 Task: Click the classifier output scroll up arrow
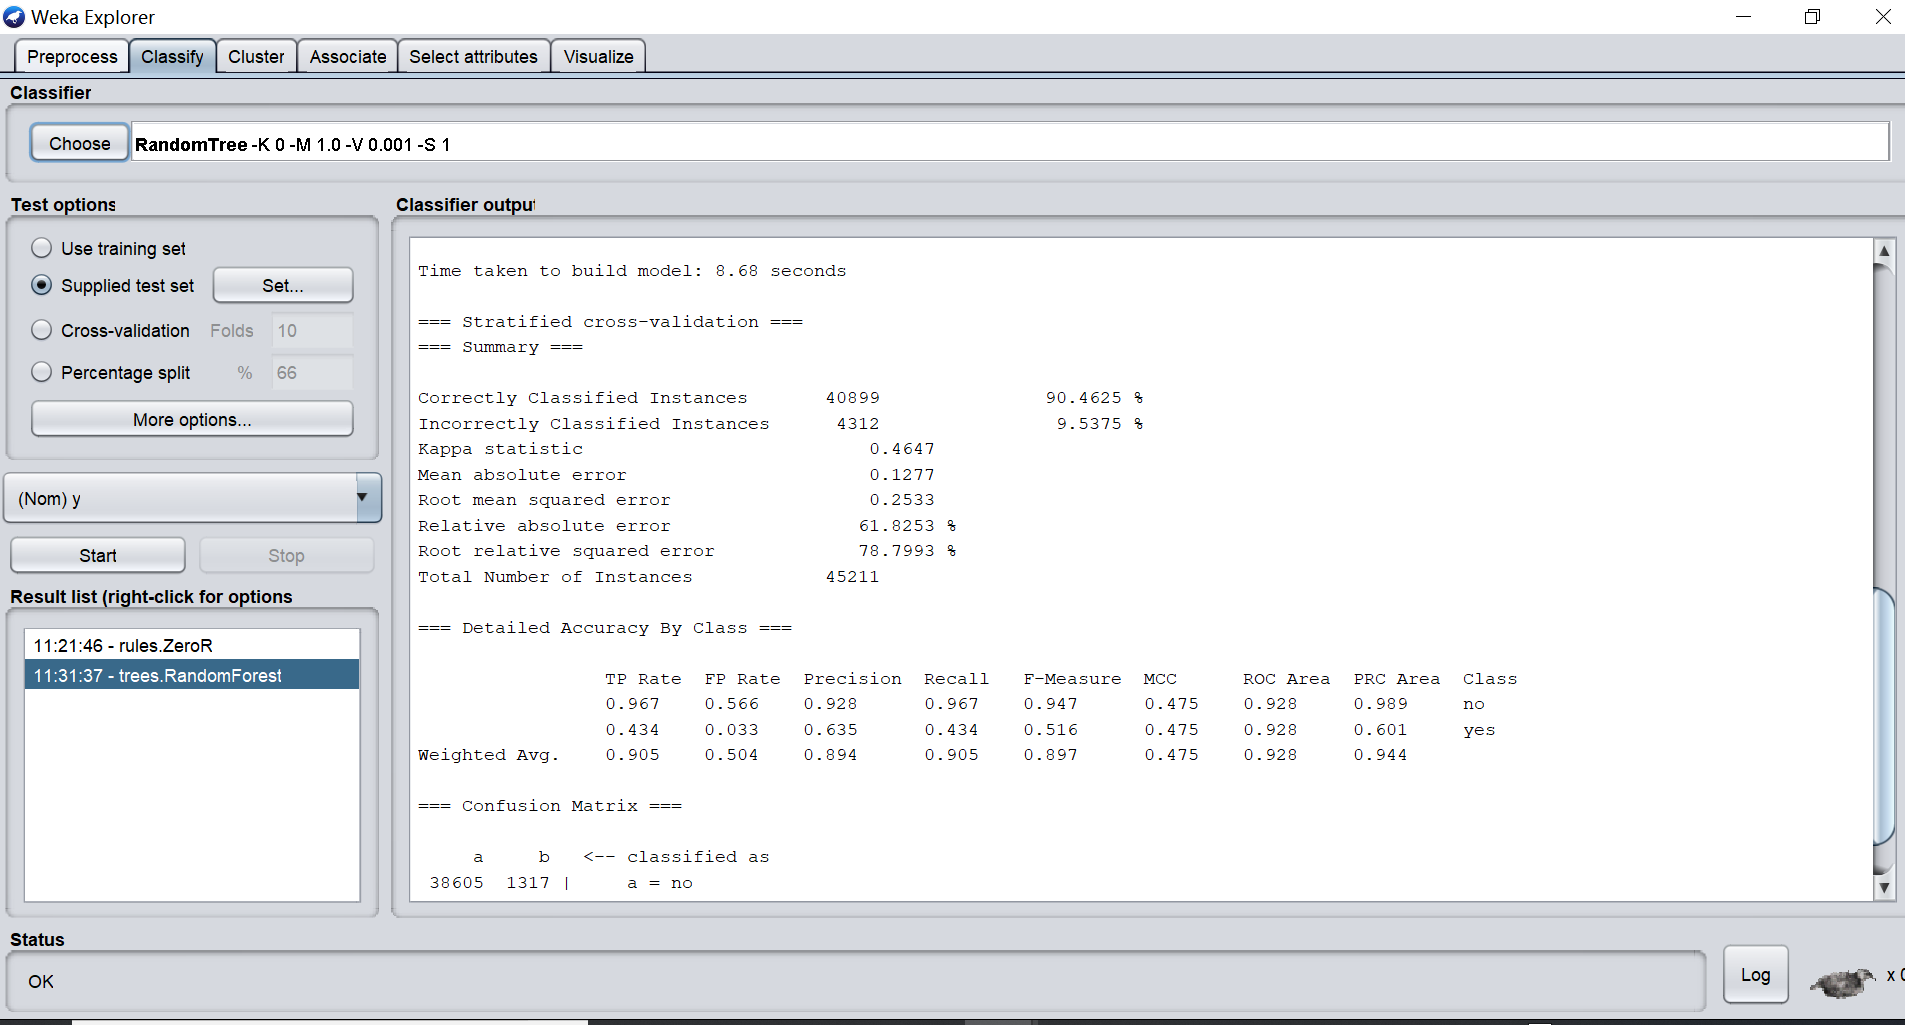coord(1884,250)
